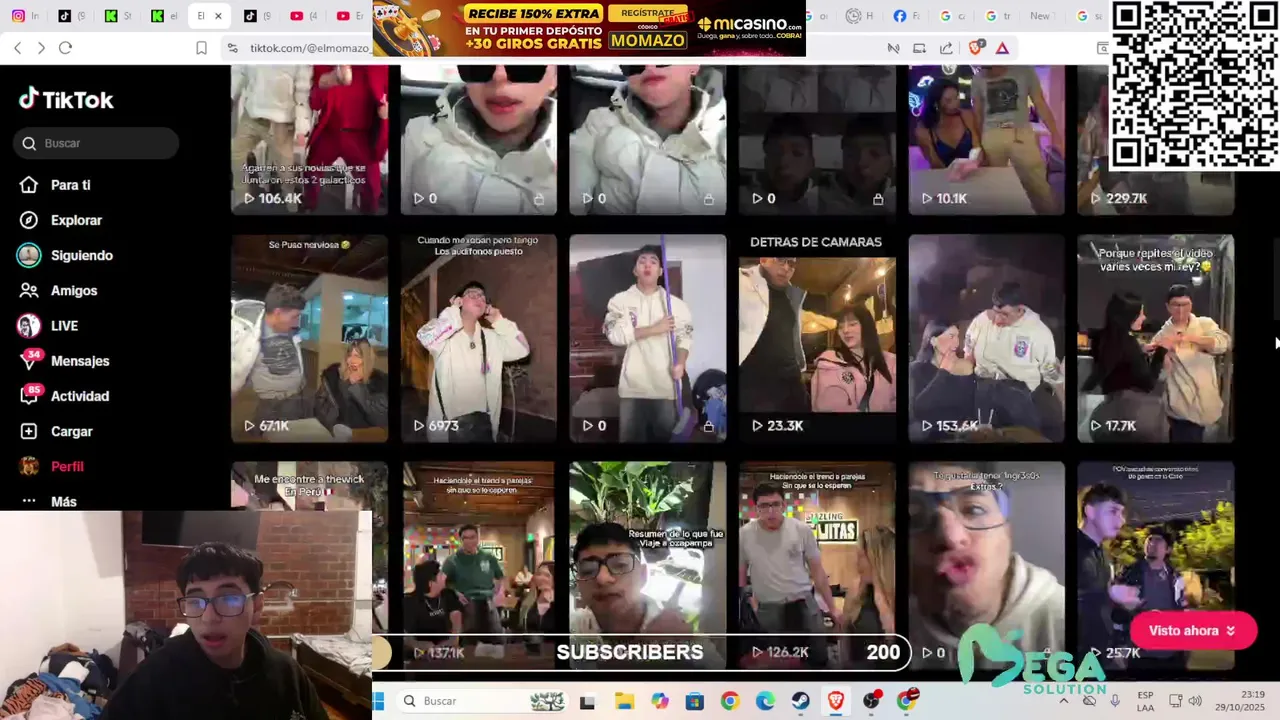Open Actividad notifications with the 85 badge
1280x720 pixels.
click(x=67, y=396)
